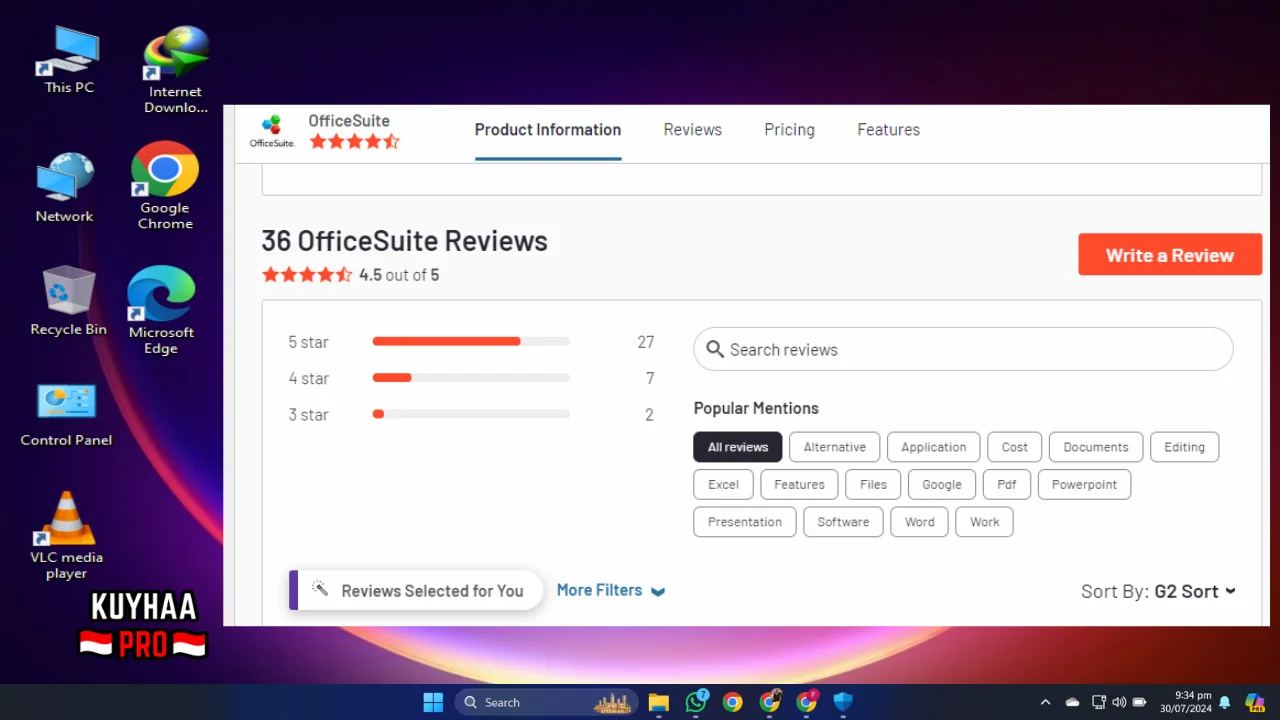Open Control Panel desktop icon
The width and height of the screenshot is (1280, 720).
click(x=66, y=414)
